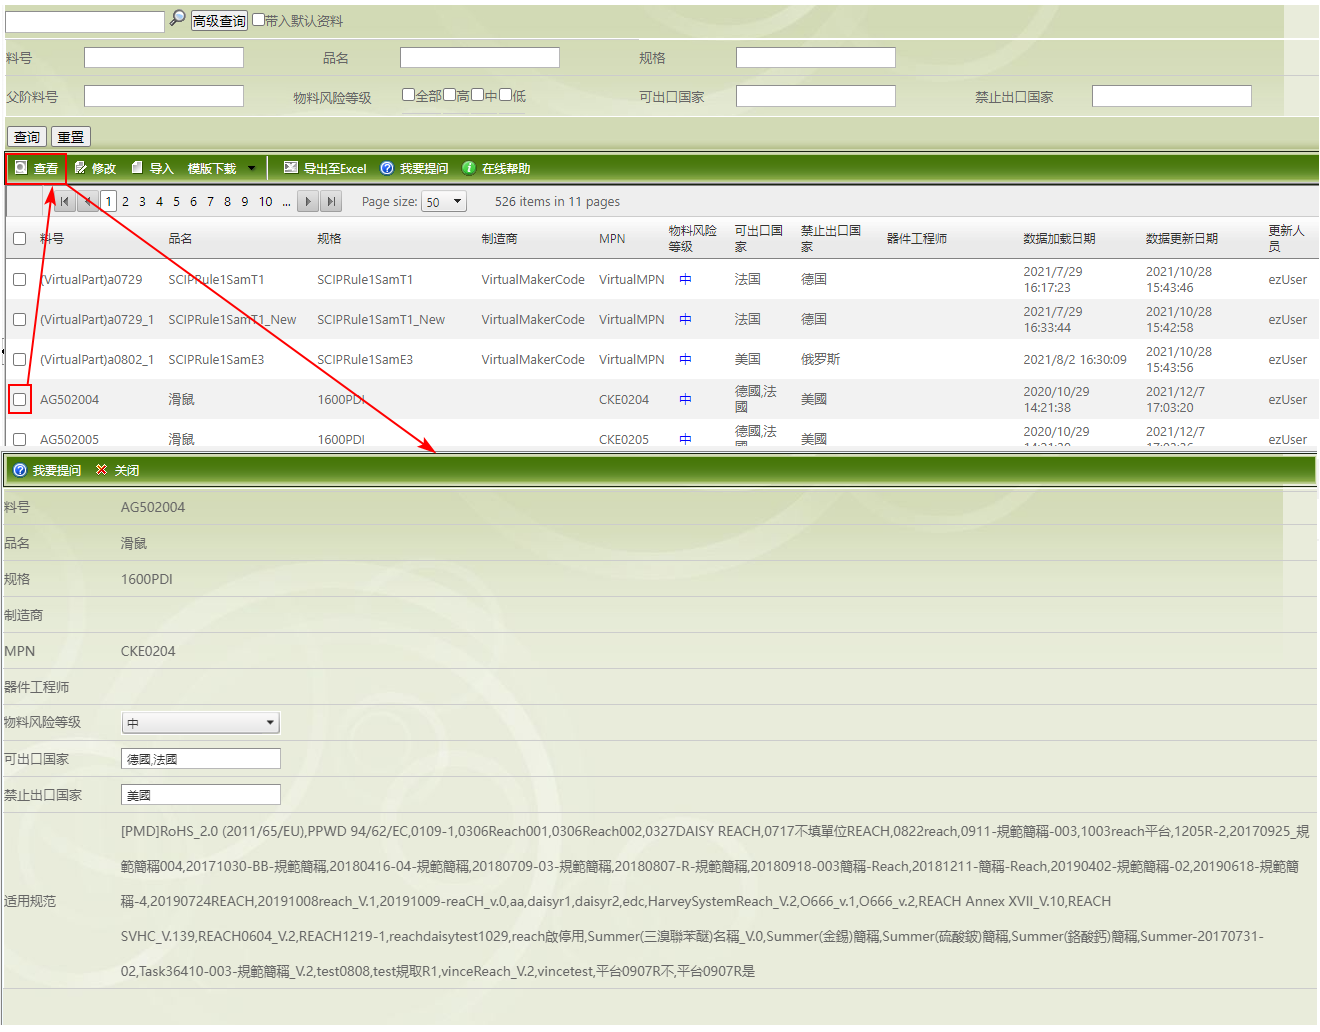
Task: Jump to the last page of results
Action: point(331,201)
